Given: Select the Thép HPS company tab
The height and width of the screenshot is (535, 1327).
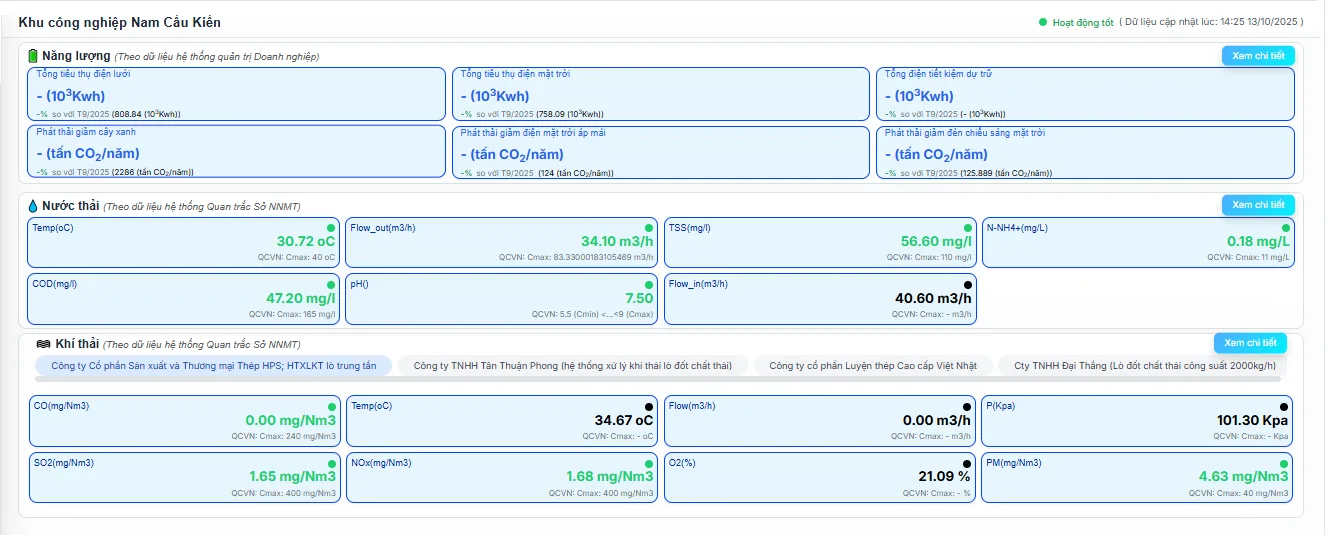Looking at the screenshot, I should 213,366.
